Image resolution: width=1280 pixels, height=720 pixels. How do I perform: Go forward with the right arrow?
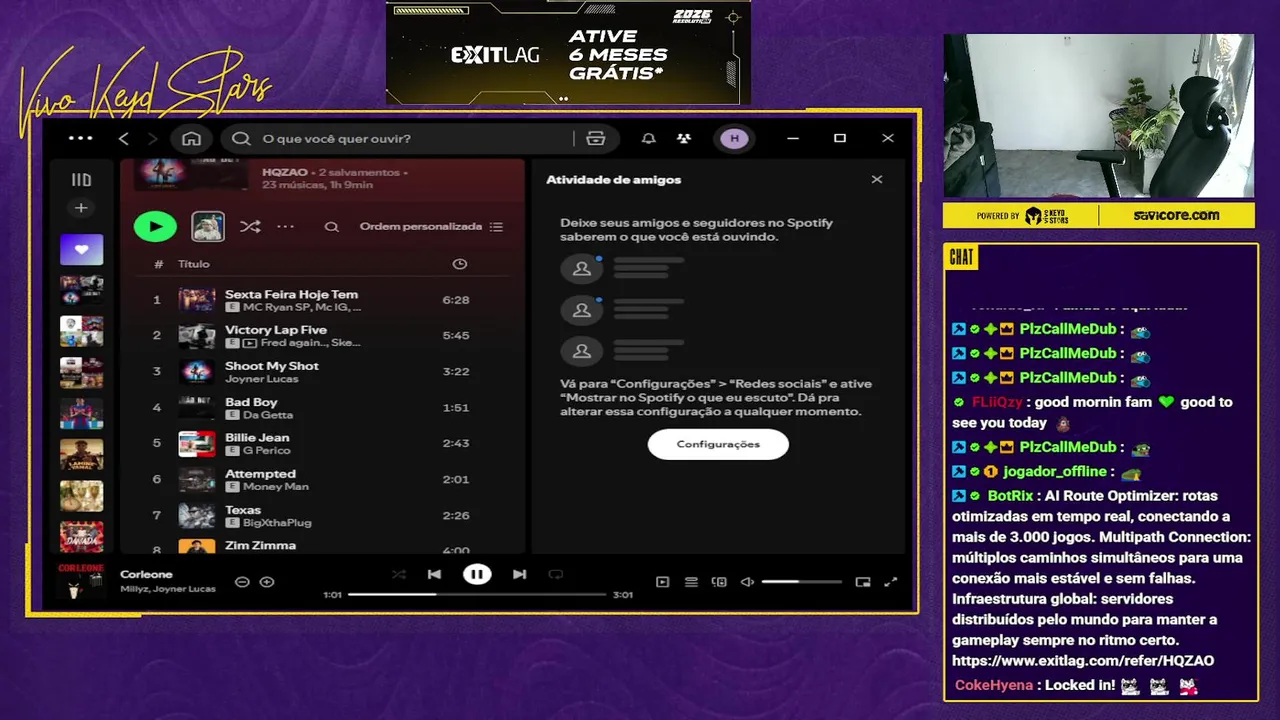point(153,138)
